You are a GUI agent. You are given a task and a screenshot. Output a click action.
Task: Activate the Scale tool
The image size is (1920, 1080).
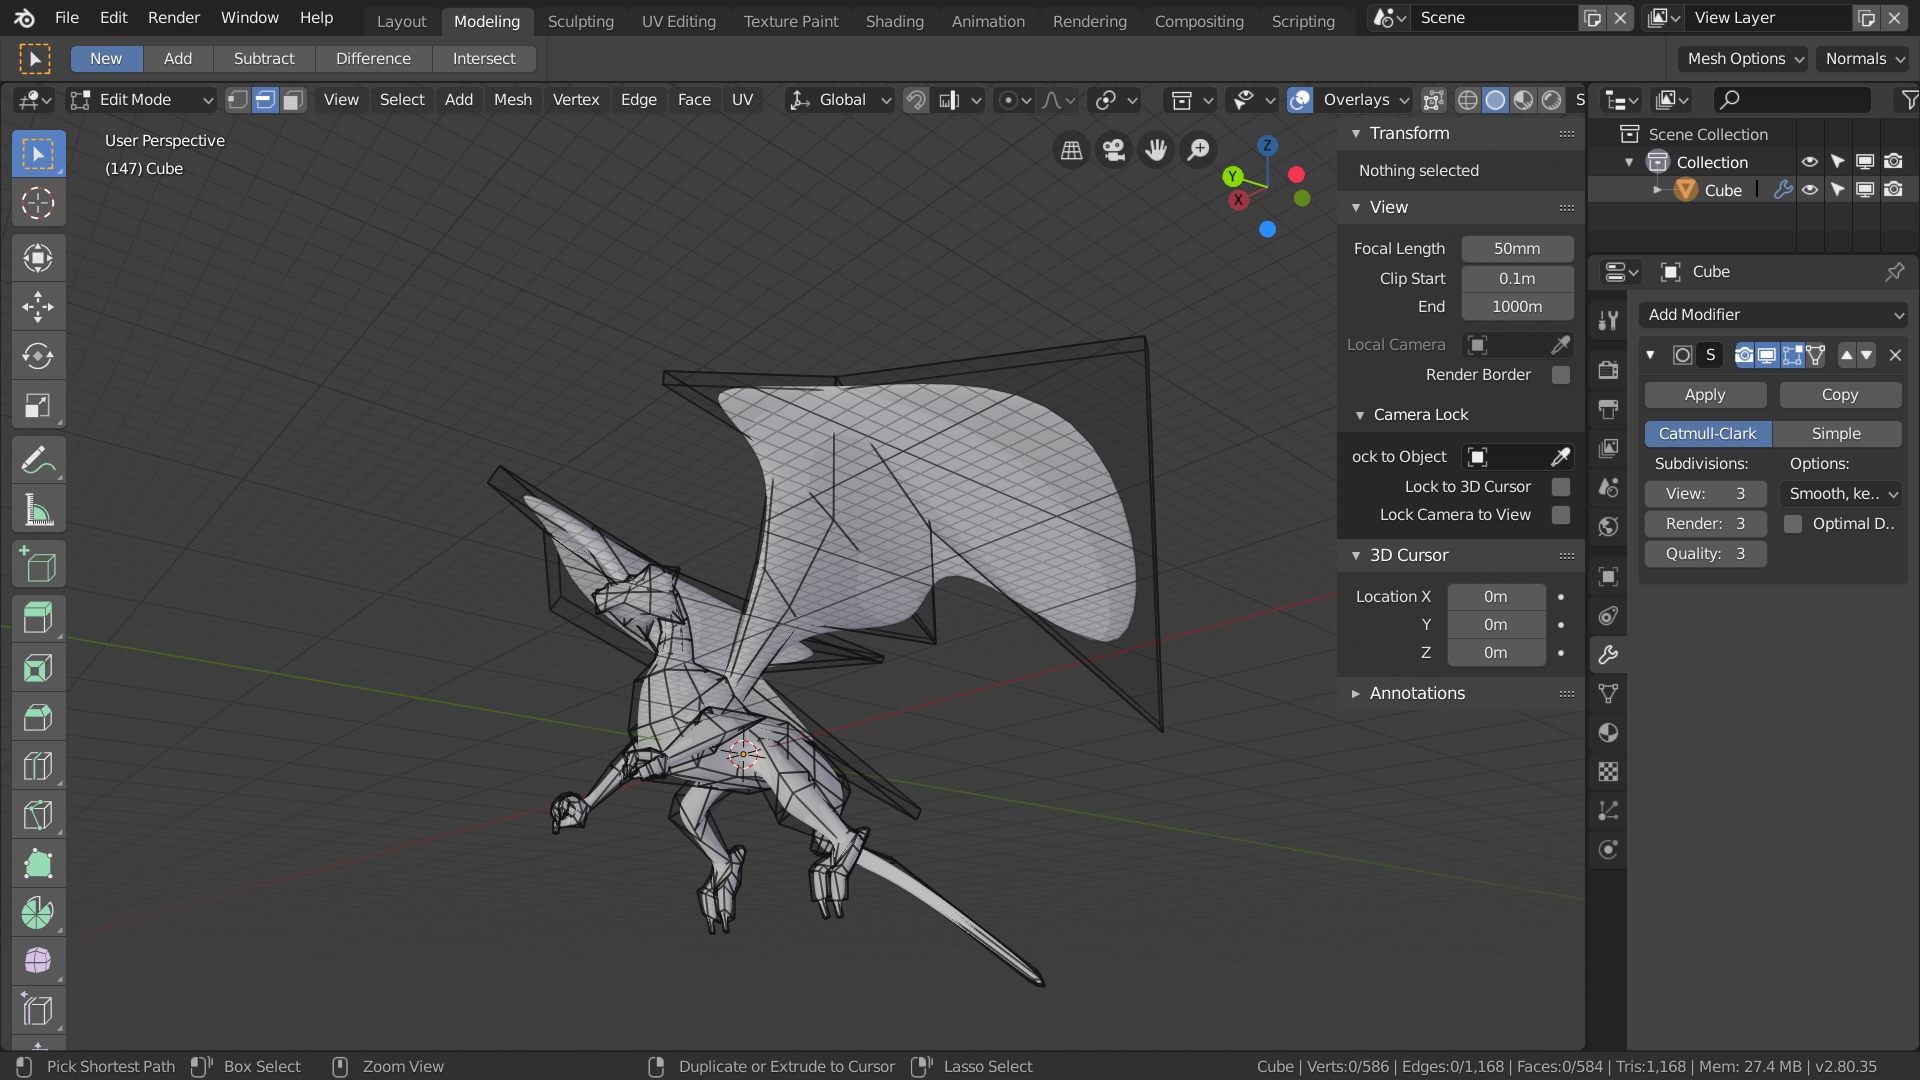pos(38,405)
